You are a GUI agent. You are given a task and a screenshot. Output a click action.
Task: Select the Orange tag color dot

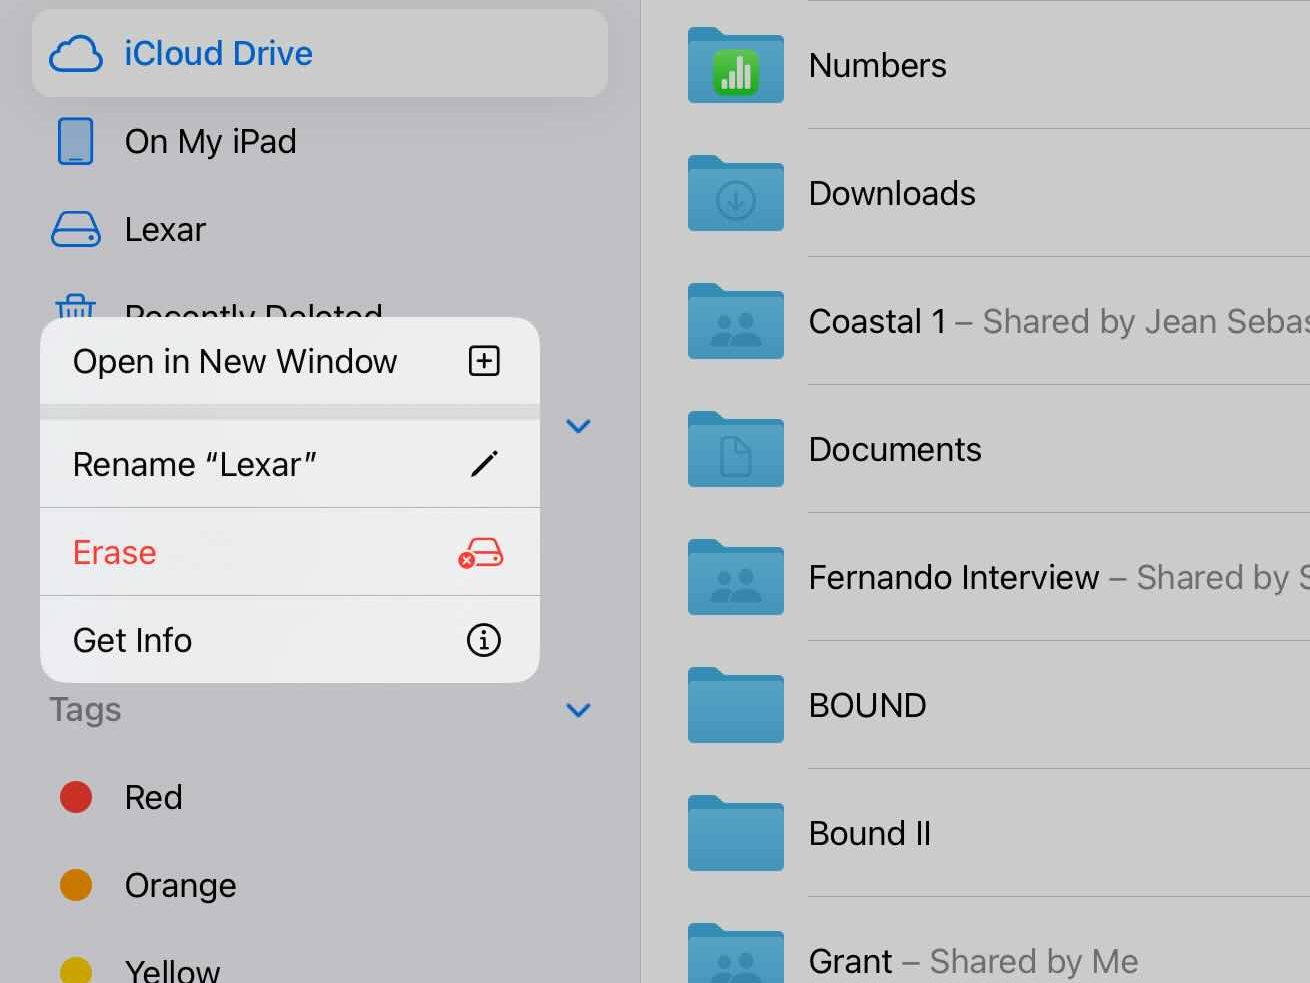point(76,885)
